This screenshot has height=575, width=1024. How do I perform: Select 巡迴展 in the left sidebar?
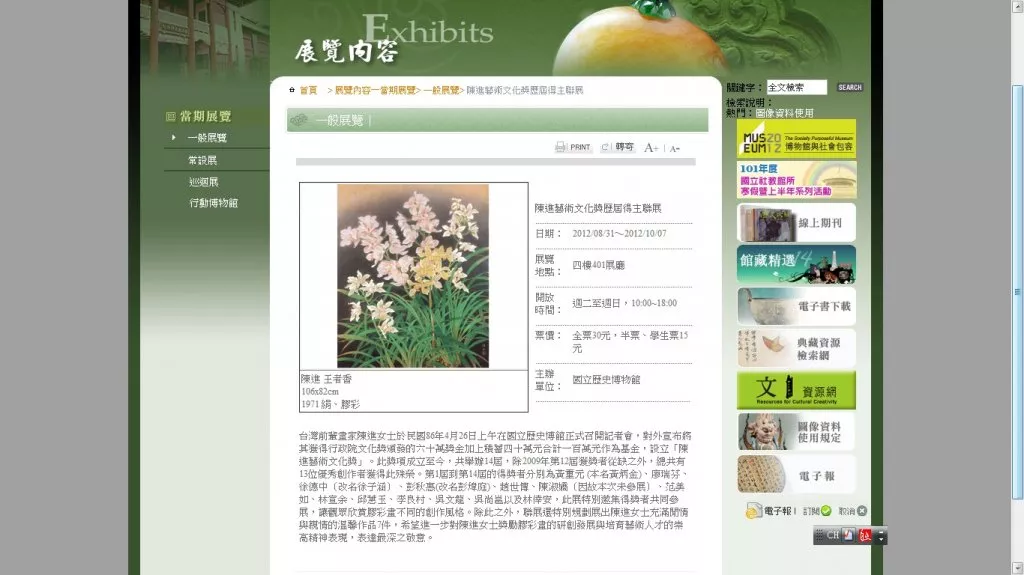tap(203, 182)
